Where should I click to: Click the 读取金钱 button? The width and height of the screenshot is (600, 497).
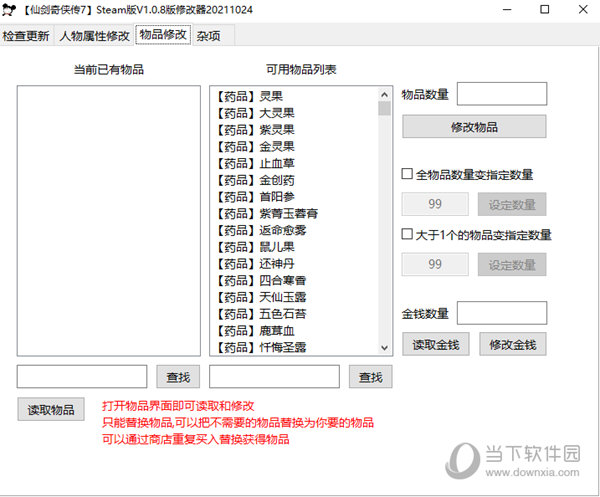[436, 344]
